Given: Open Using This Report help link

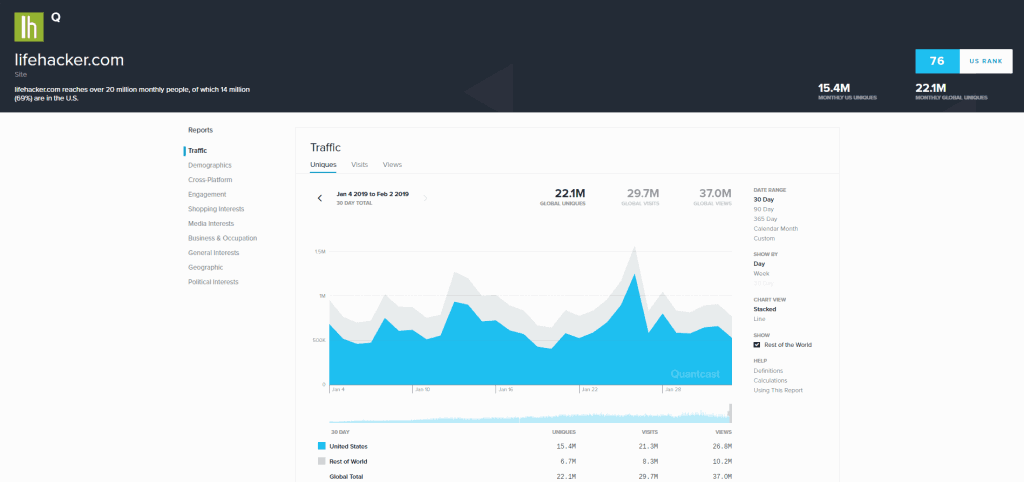Looking at the screenshot, I should click(778, 390).
